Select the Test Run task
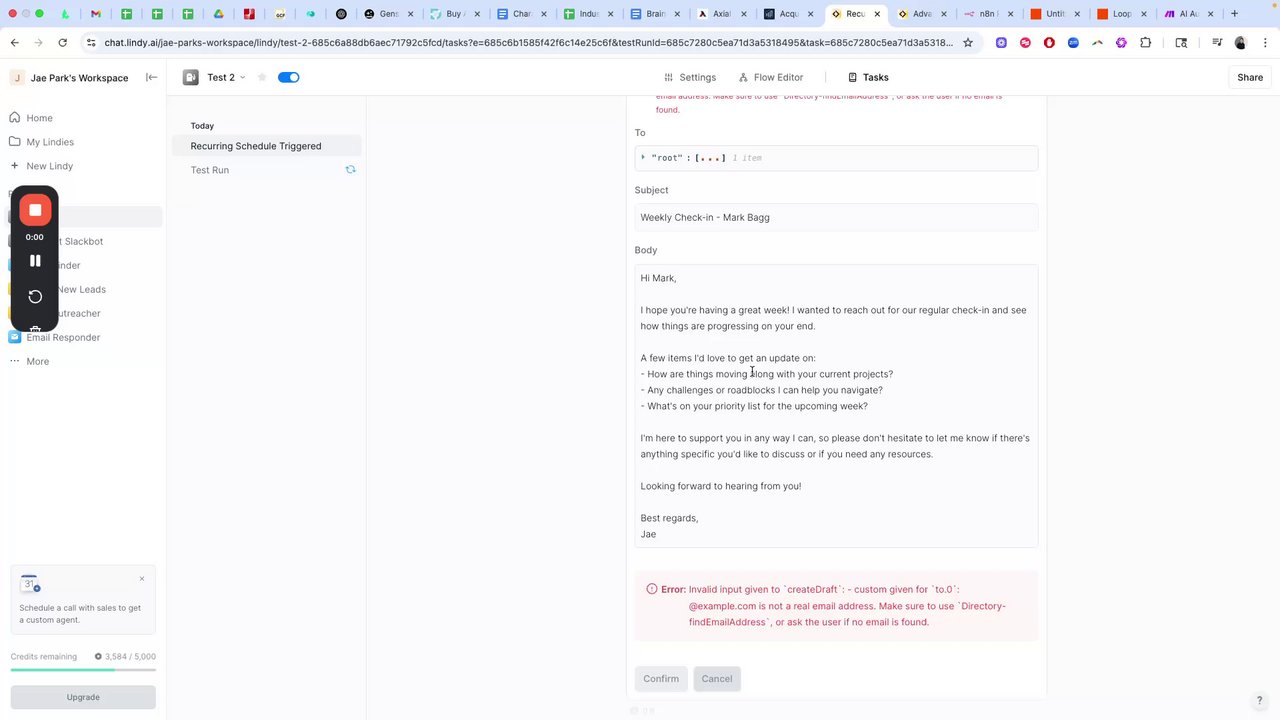Screen dimensions: 1280x720 pos(264,170)
